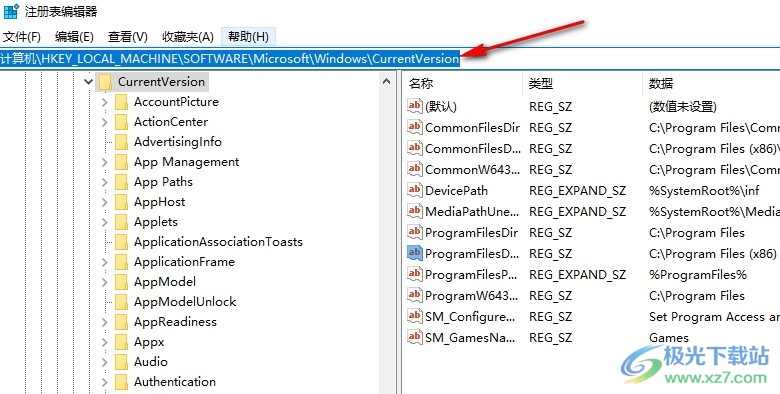Click the AppModelUnlock folder icon

point(121,302)
